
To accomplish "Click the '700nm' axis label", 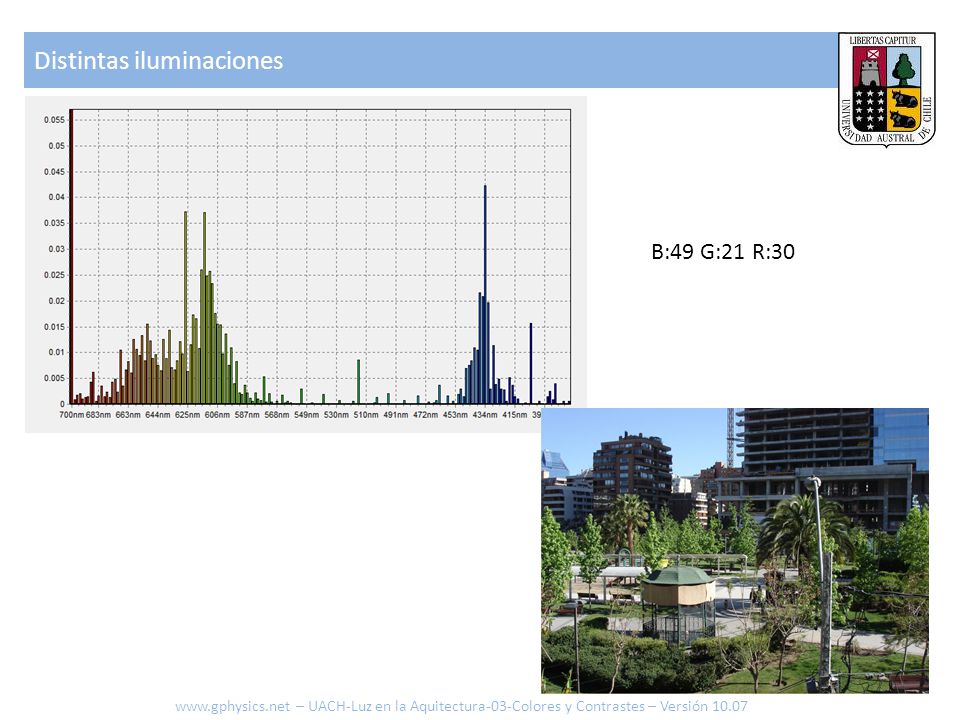I will coord(72,415).
